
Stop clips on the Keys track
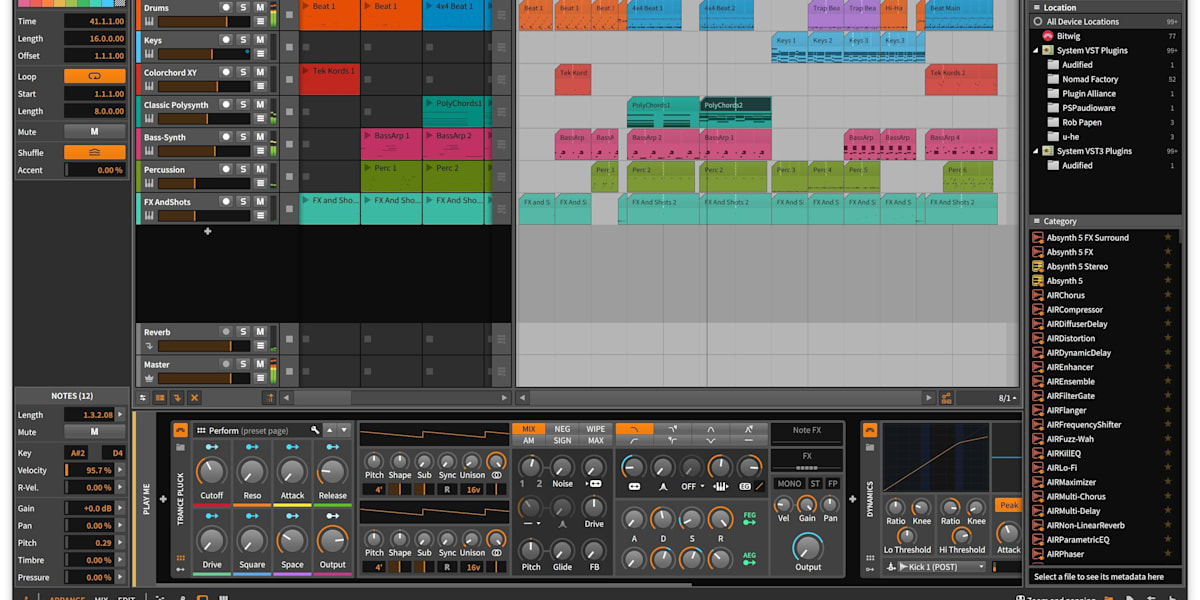288,47
